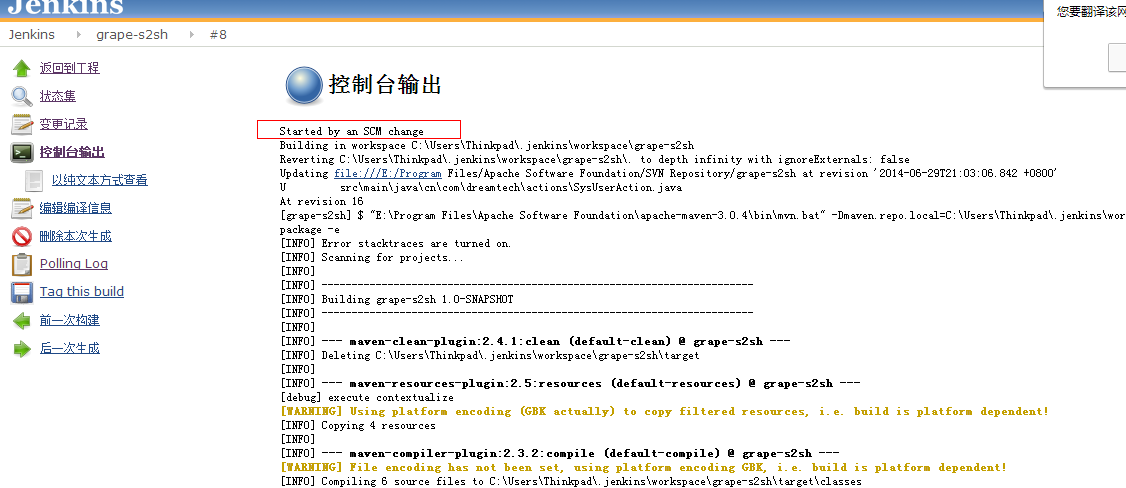Open the 返回到工程 link
Screen dimensions: 1126x488
(70, 68)
